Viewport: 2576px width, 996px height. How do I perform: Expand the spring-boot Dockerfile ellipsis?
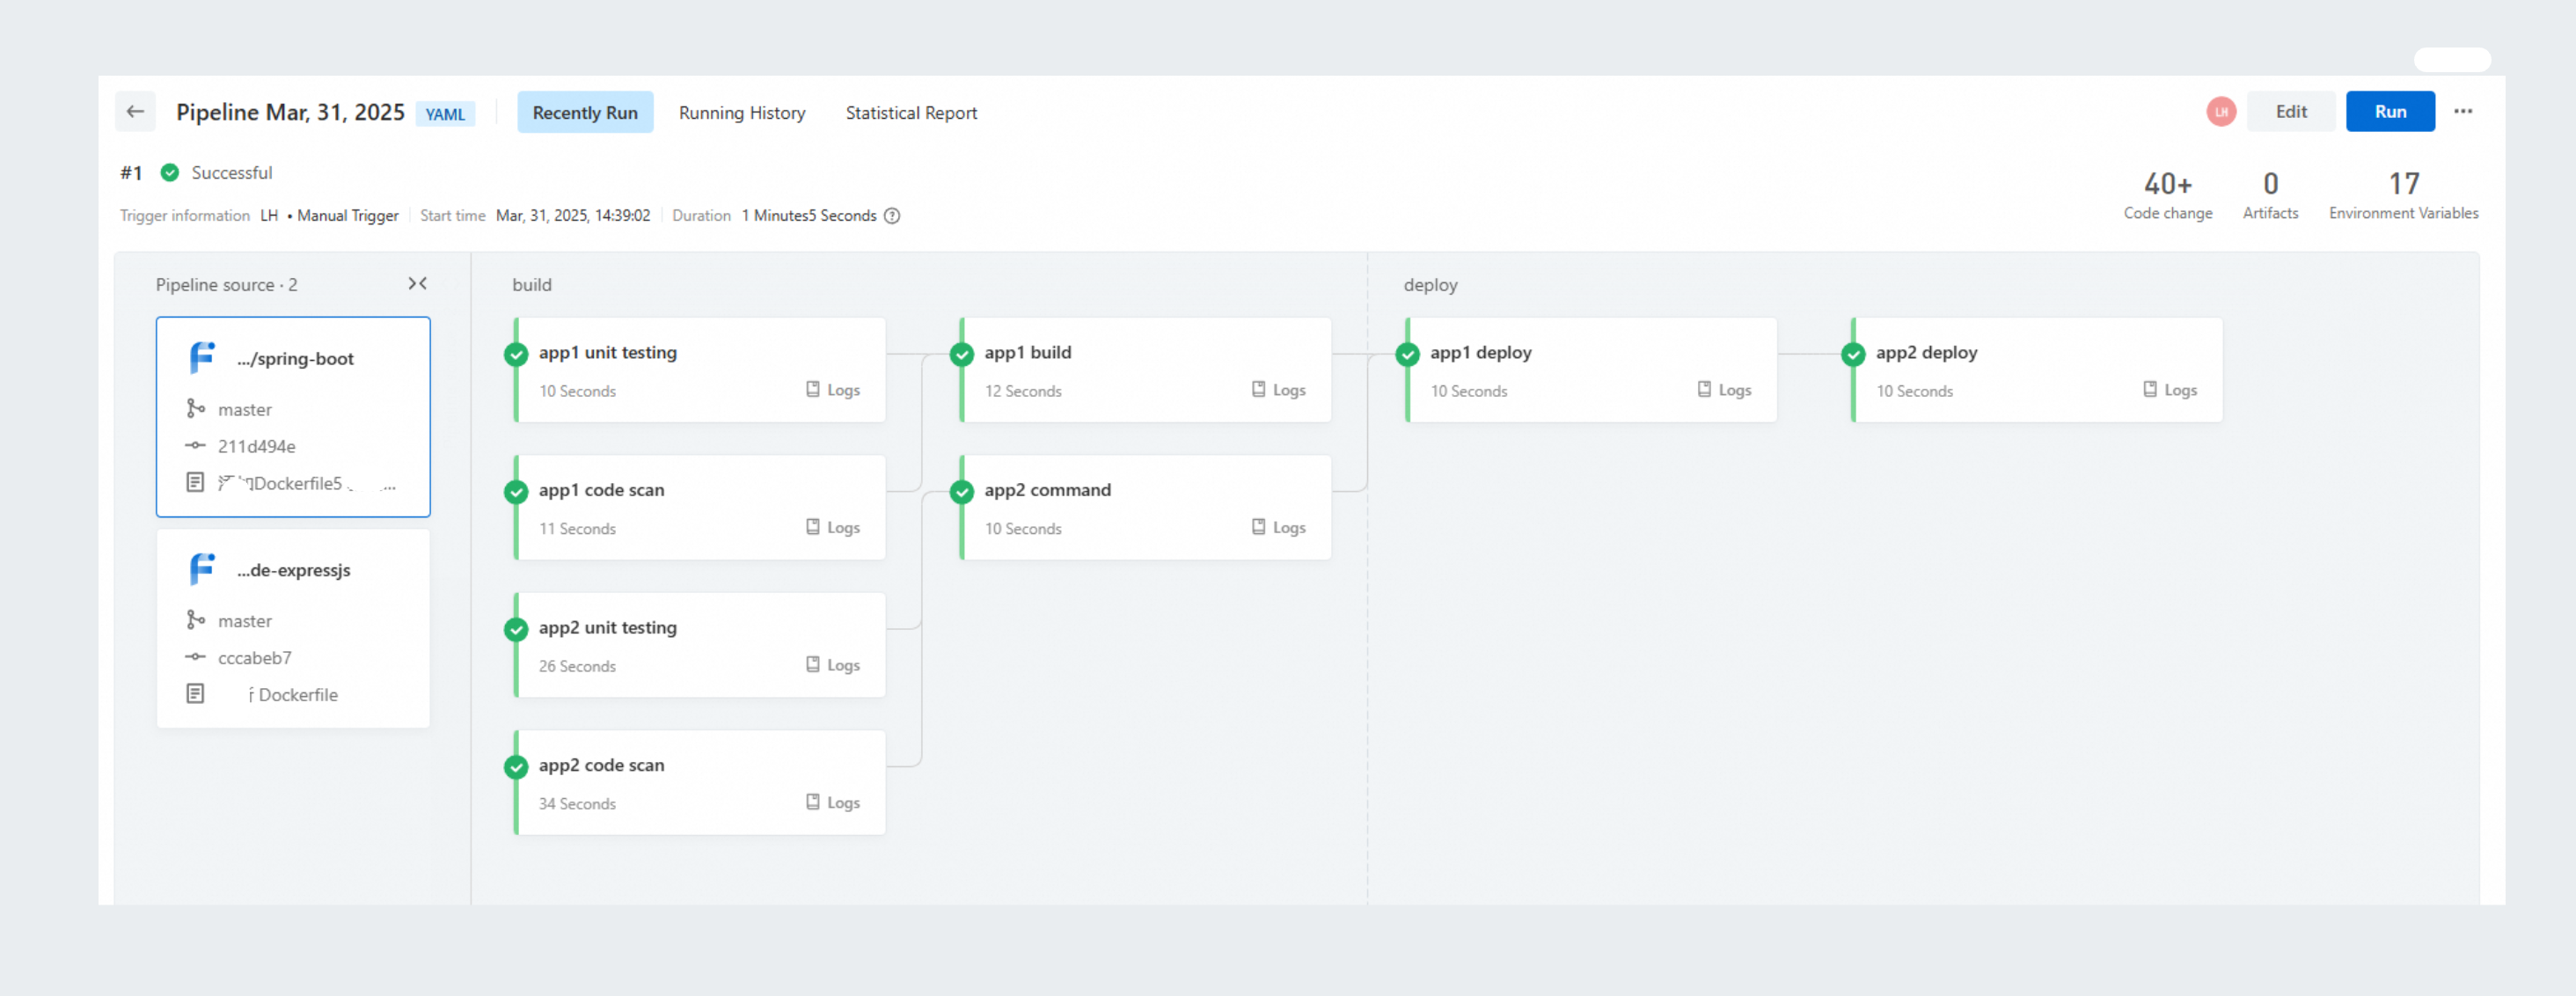389,485
